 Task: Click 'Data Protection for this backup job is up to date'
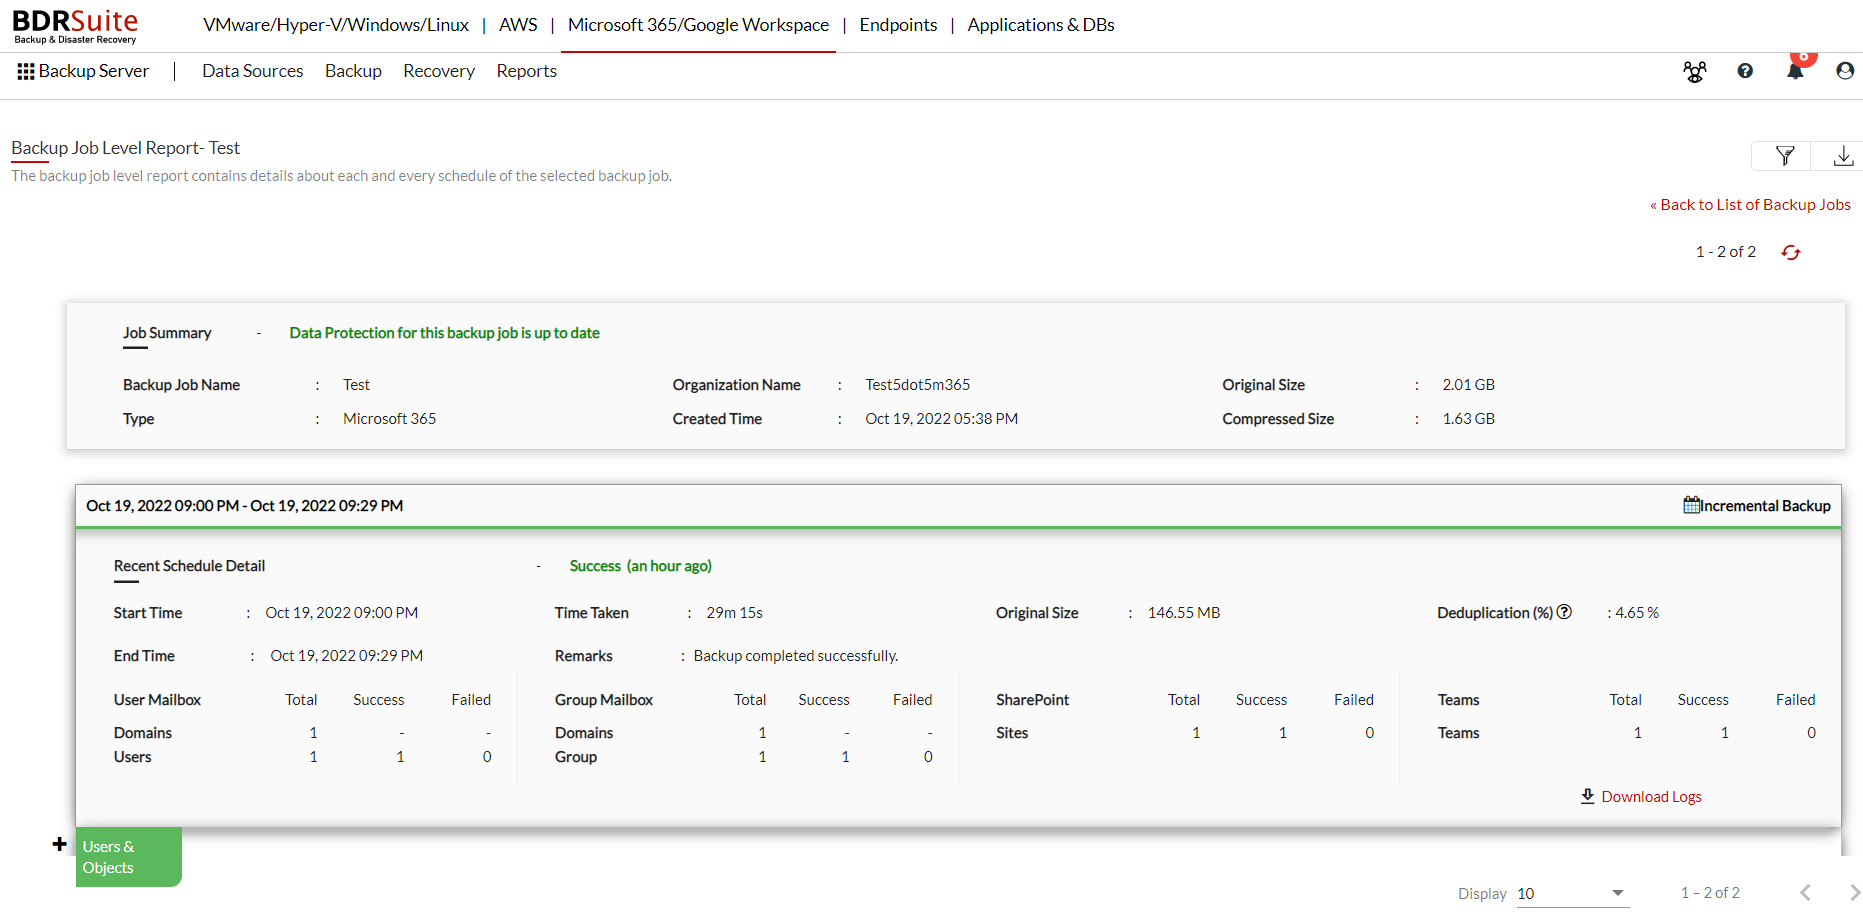click(x=445, y=333)
